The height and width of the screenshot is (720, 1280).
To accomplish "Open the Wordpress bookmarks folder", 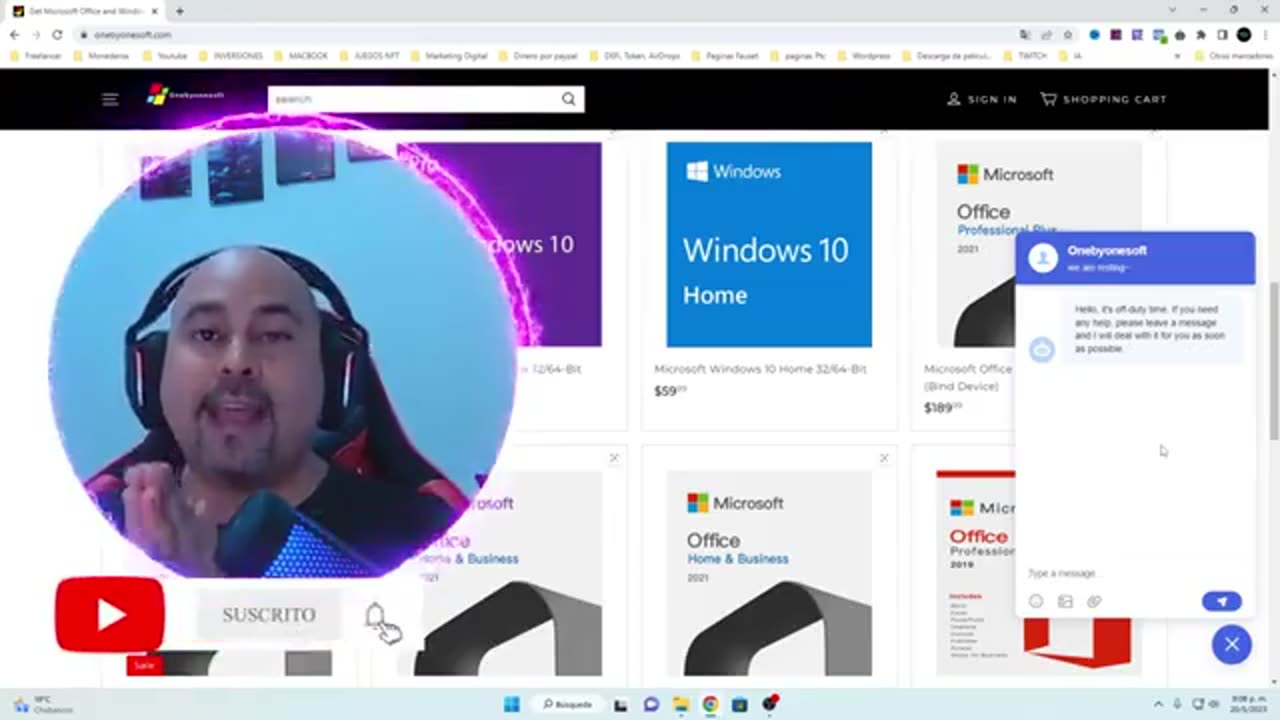I will point(863,56).
